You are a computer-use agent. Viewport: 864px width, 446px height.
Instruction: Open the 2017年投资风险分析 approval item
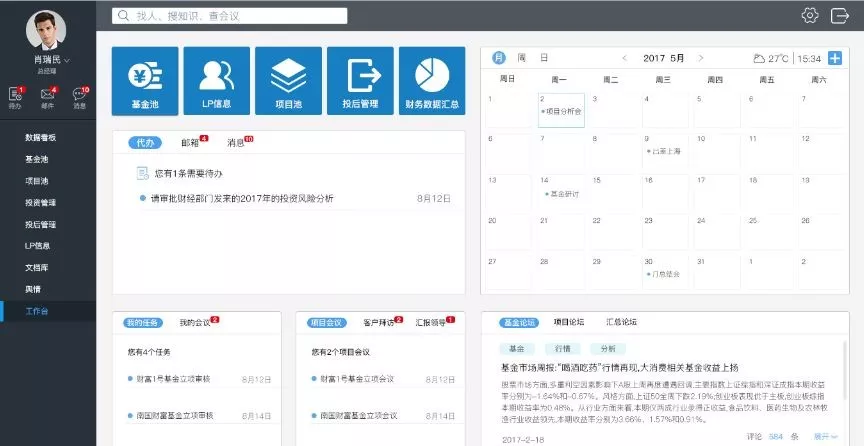pyautogui.click(x=242, y=198)
